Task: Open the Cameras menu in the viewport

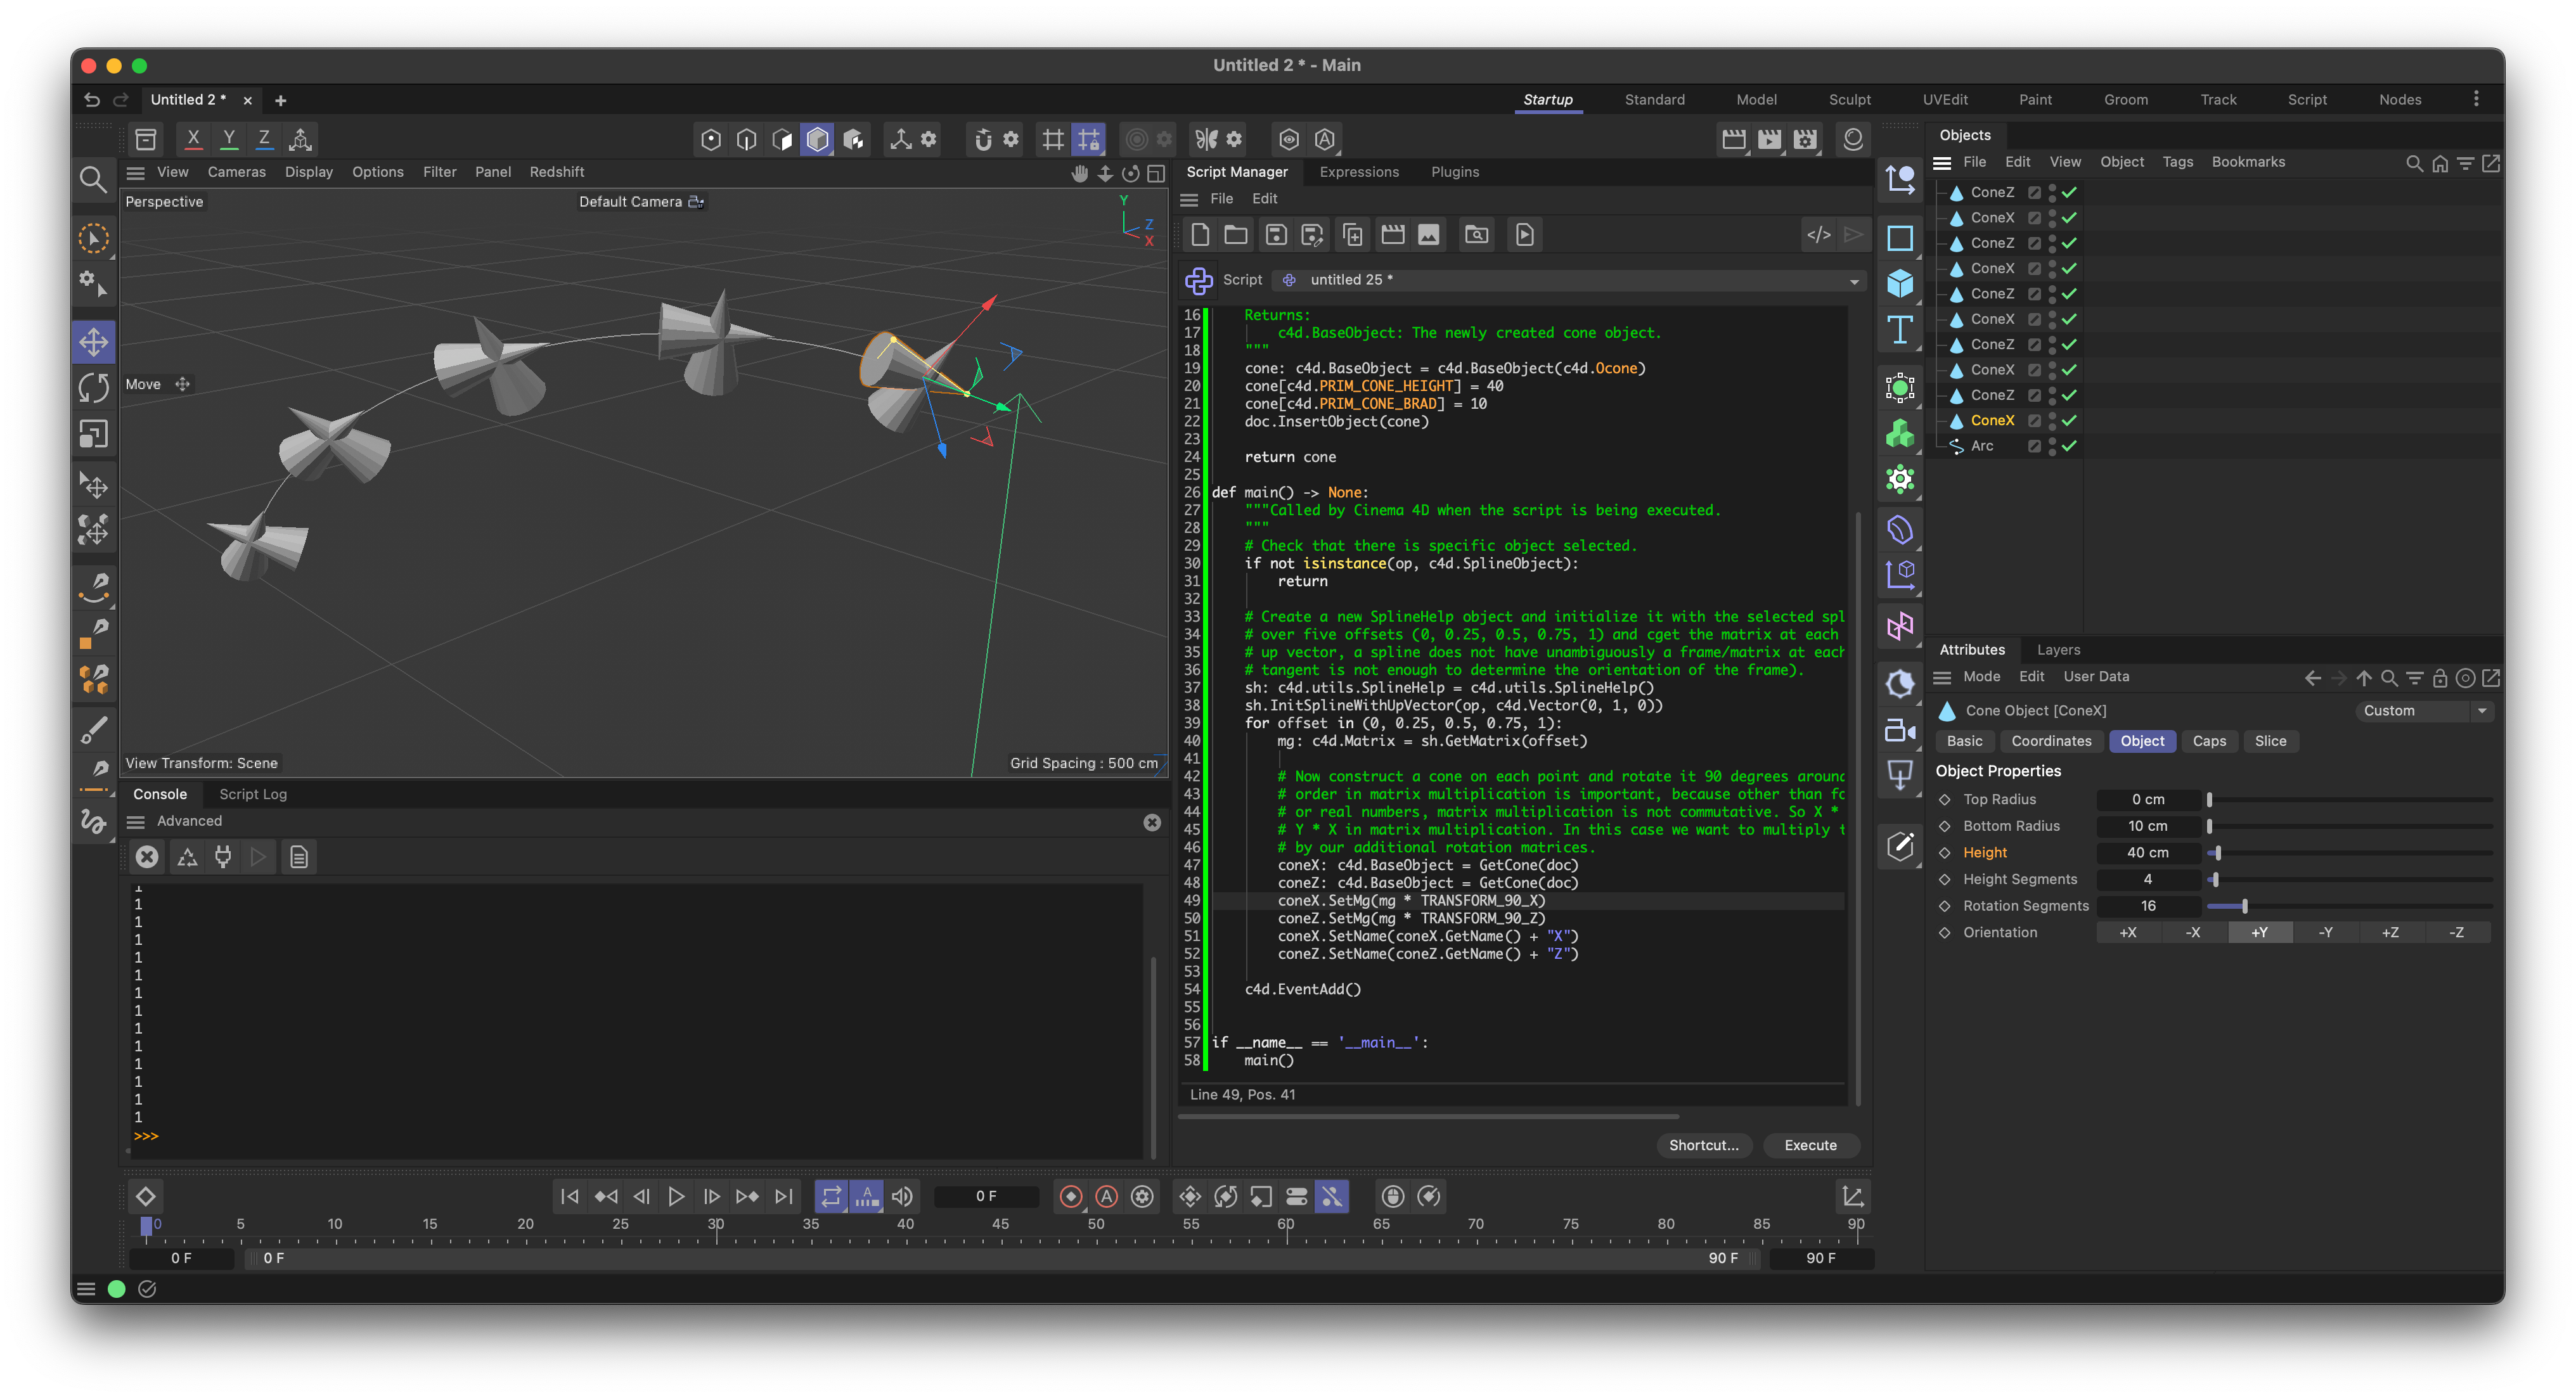Action: coord(236,172)
